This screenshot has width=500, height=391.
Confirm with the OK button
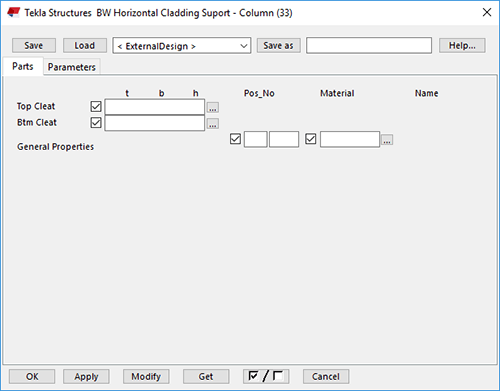[32, 376]
